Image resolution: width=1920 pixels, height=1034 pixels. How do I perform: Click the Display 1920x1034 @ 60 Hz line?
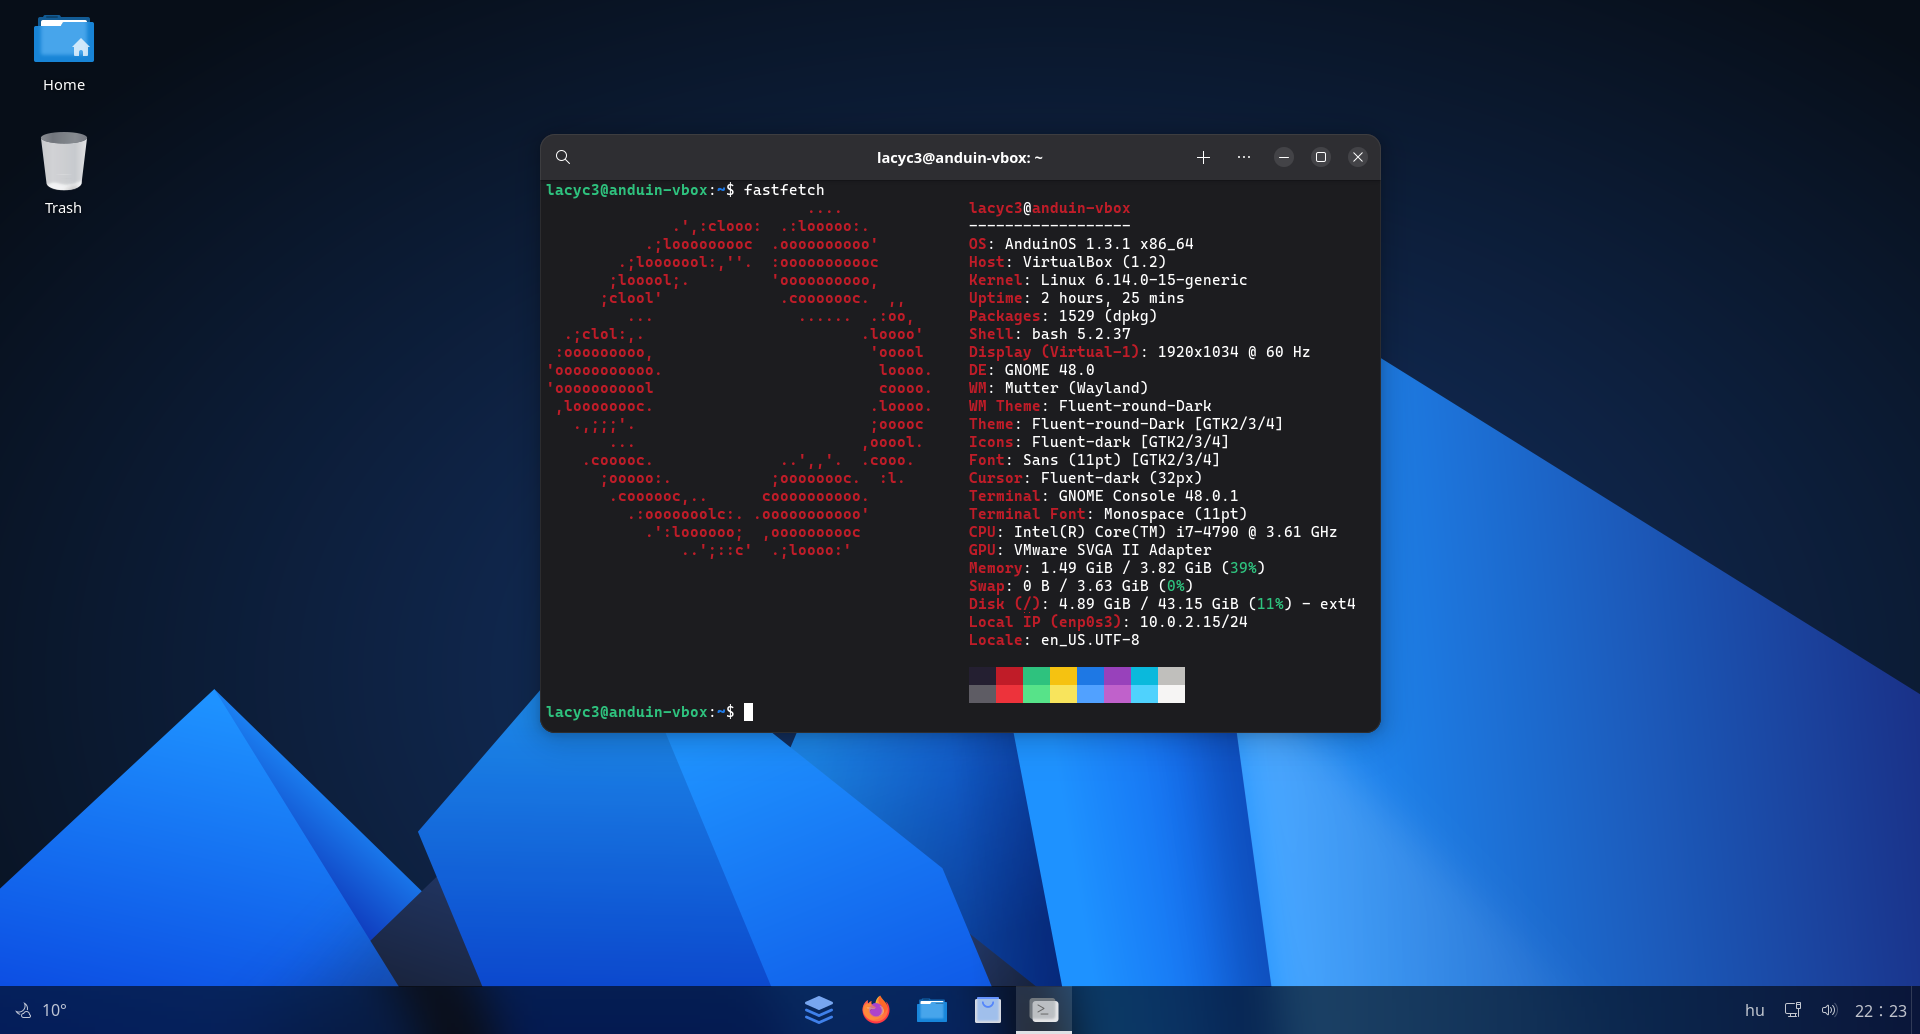click(1139, 352)
